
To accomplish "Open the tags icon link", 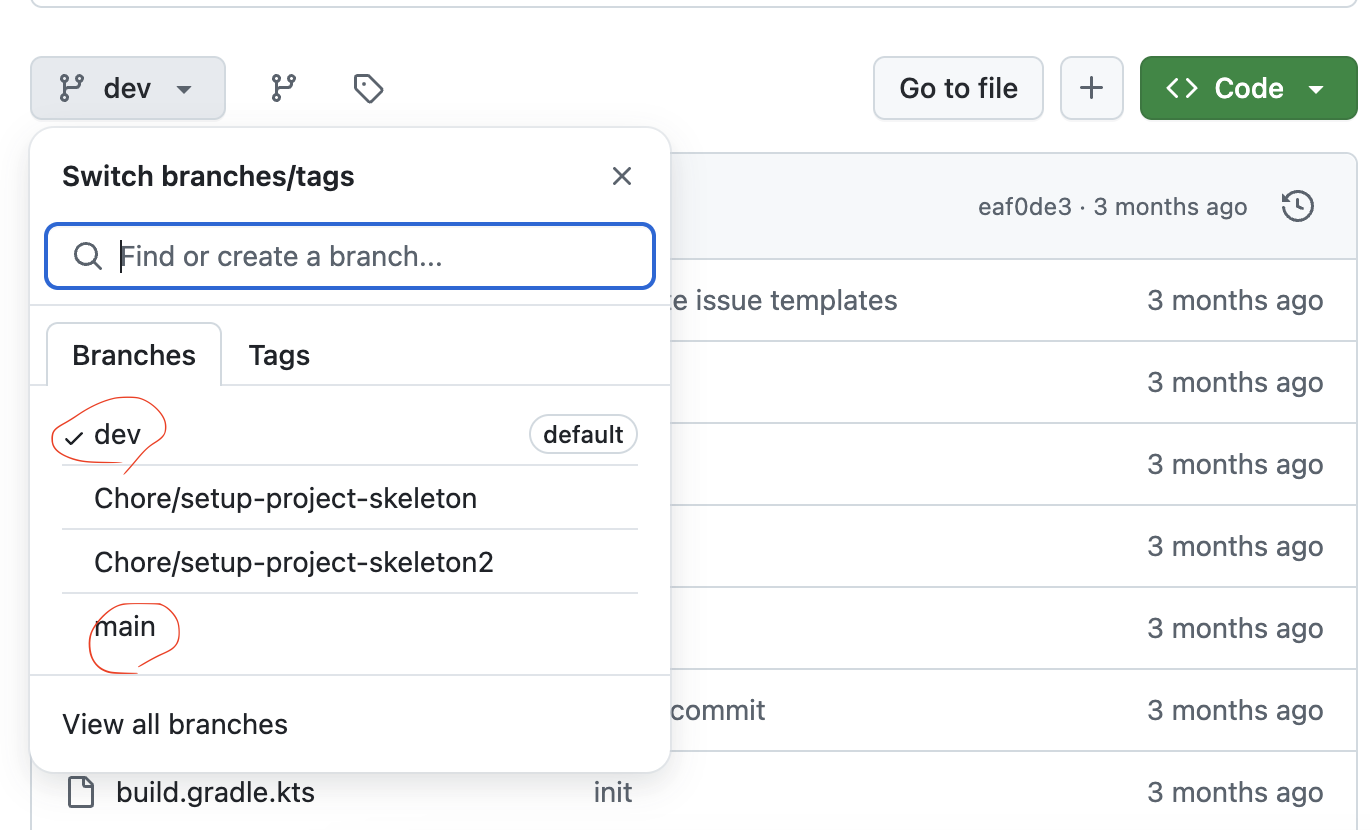I will (369, 89).
